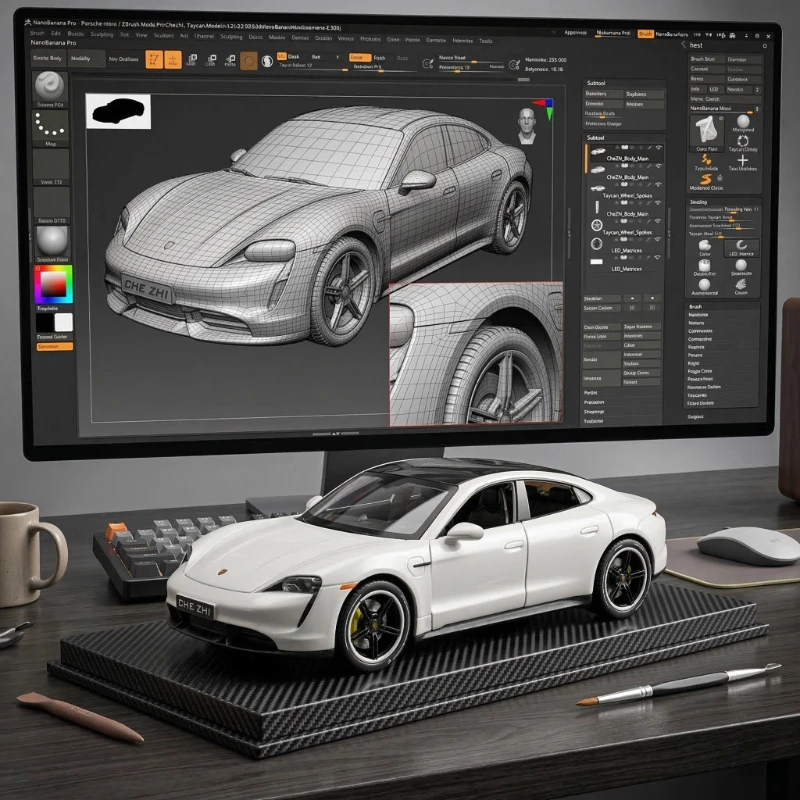Screen dimensions: 800x800
Task: Open the Tools menu
Action: point(486,41)
